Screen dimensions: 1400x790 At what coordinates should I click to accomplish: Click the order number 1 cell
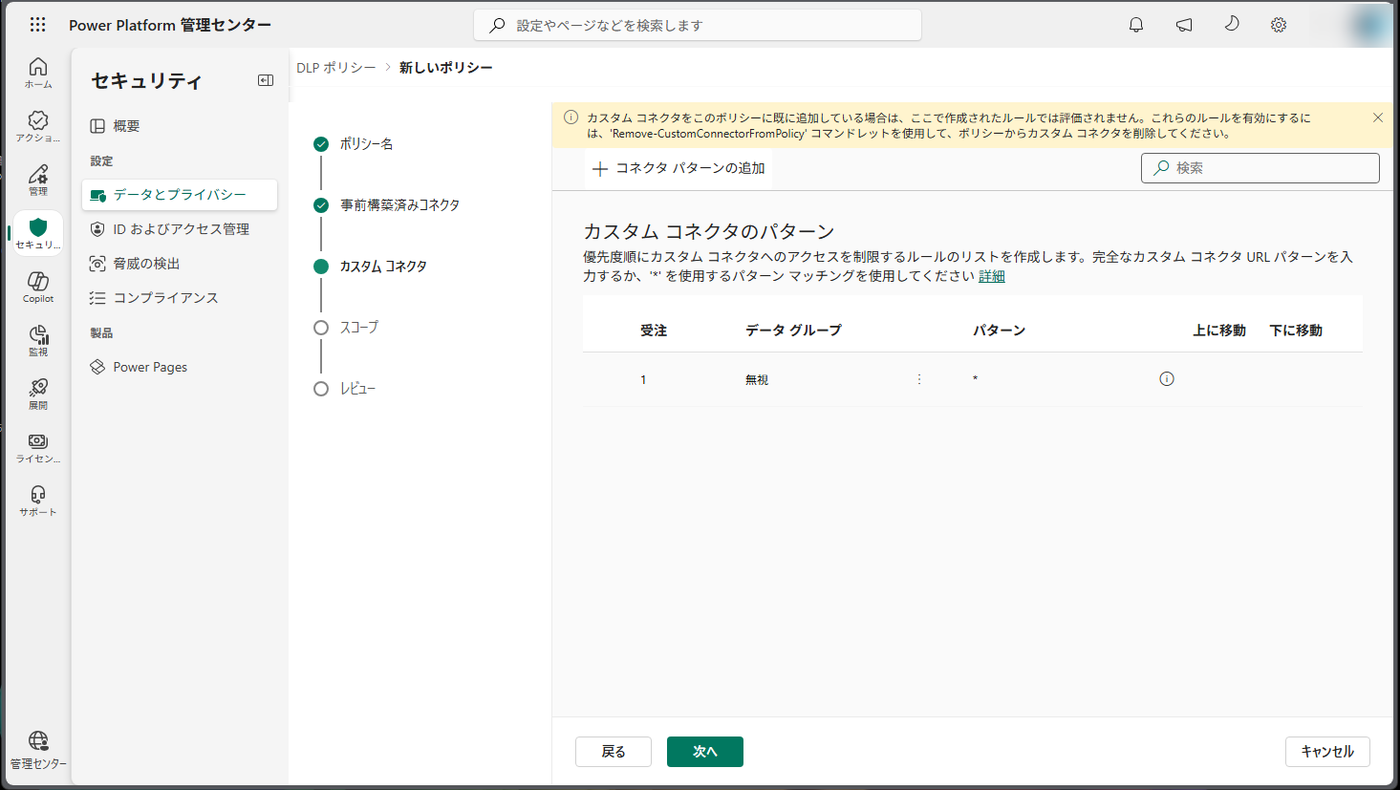coord(643,380)
